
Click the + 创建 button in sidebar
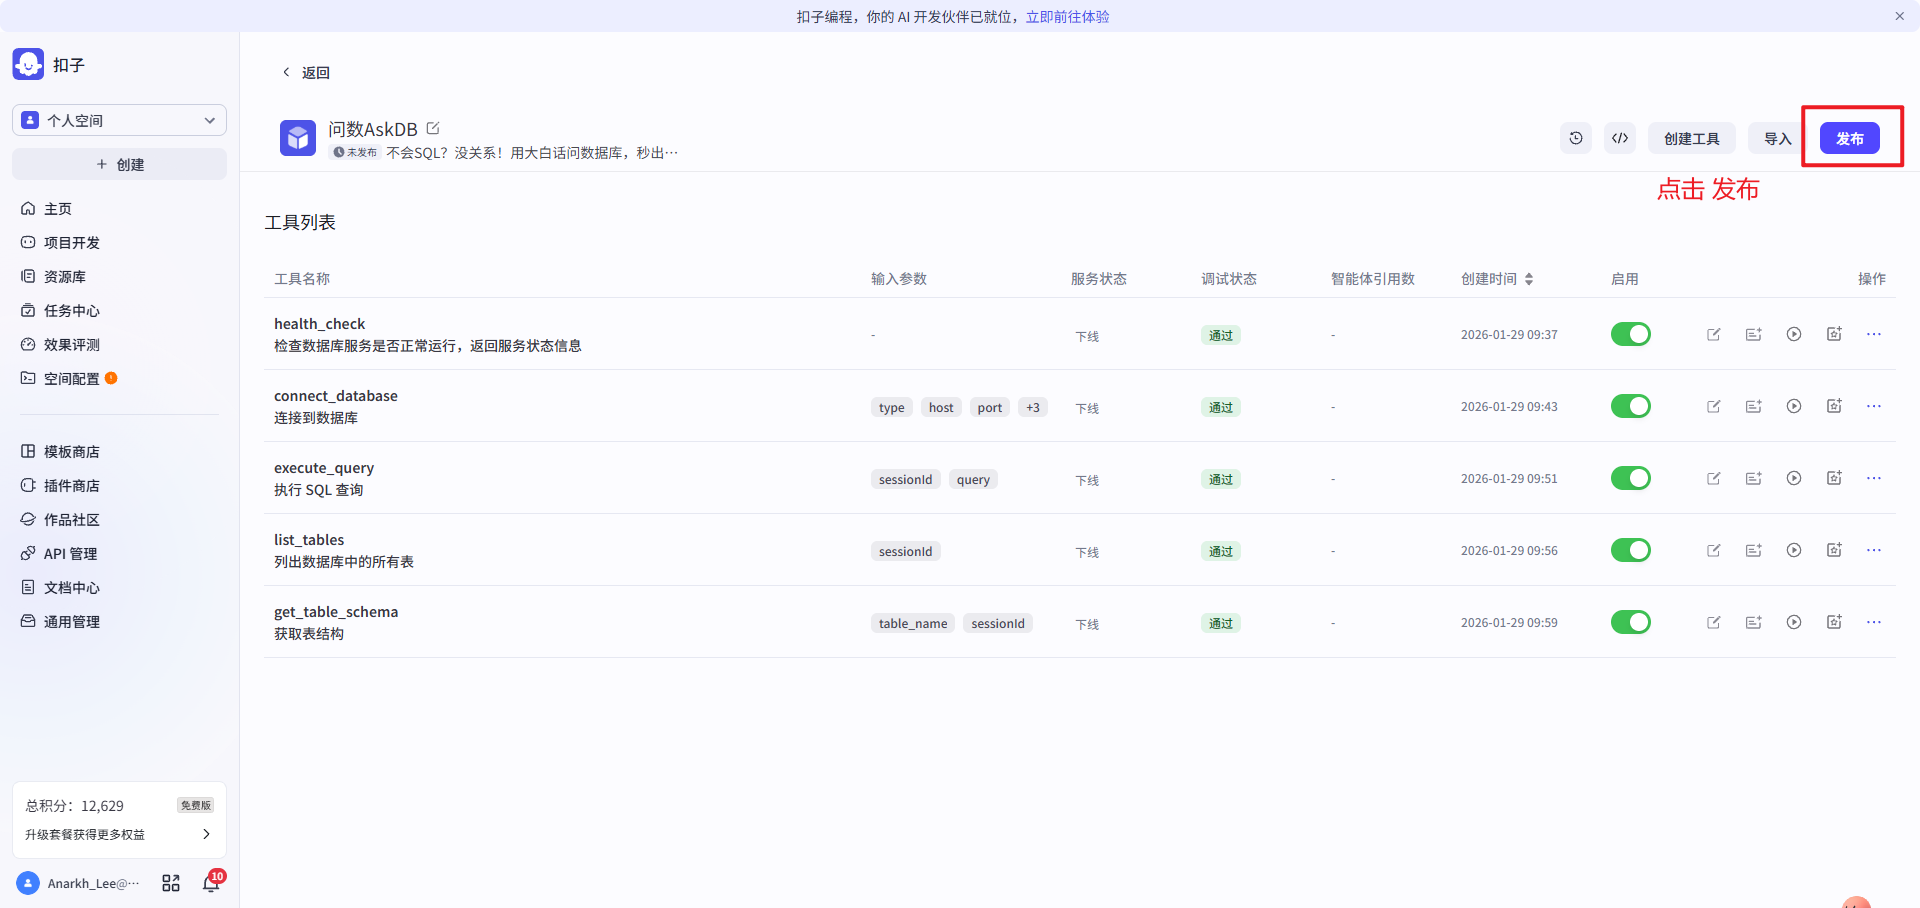pos(119,164)
